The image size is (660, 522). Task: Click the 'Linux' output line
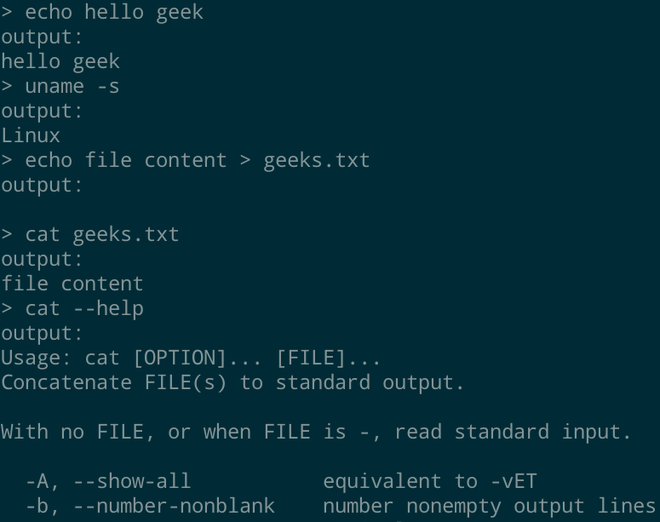31,136
